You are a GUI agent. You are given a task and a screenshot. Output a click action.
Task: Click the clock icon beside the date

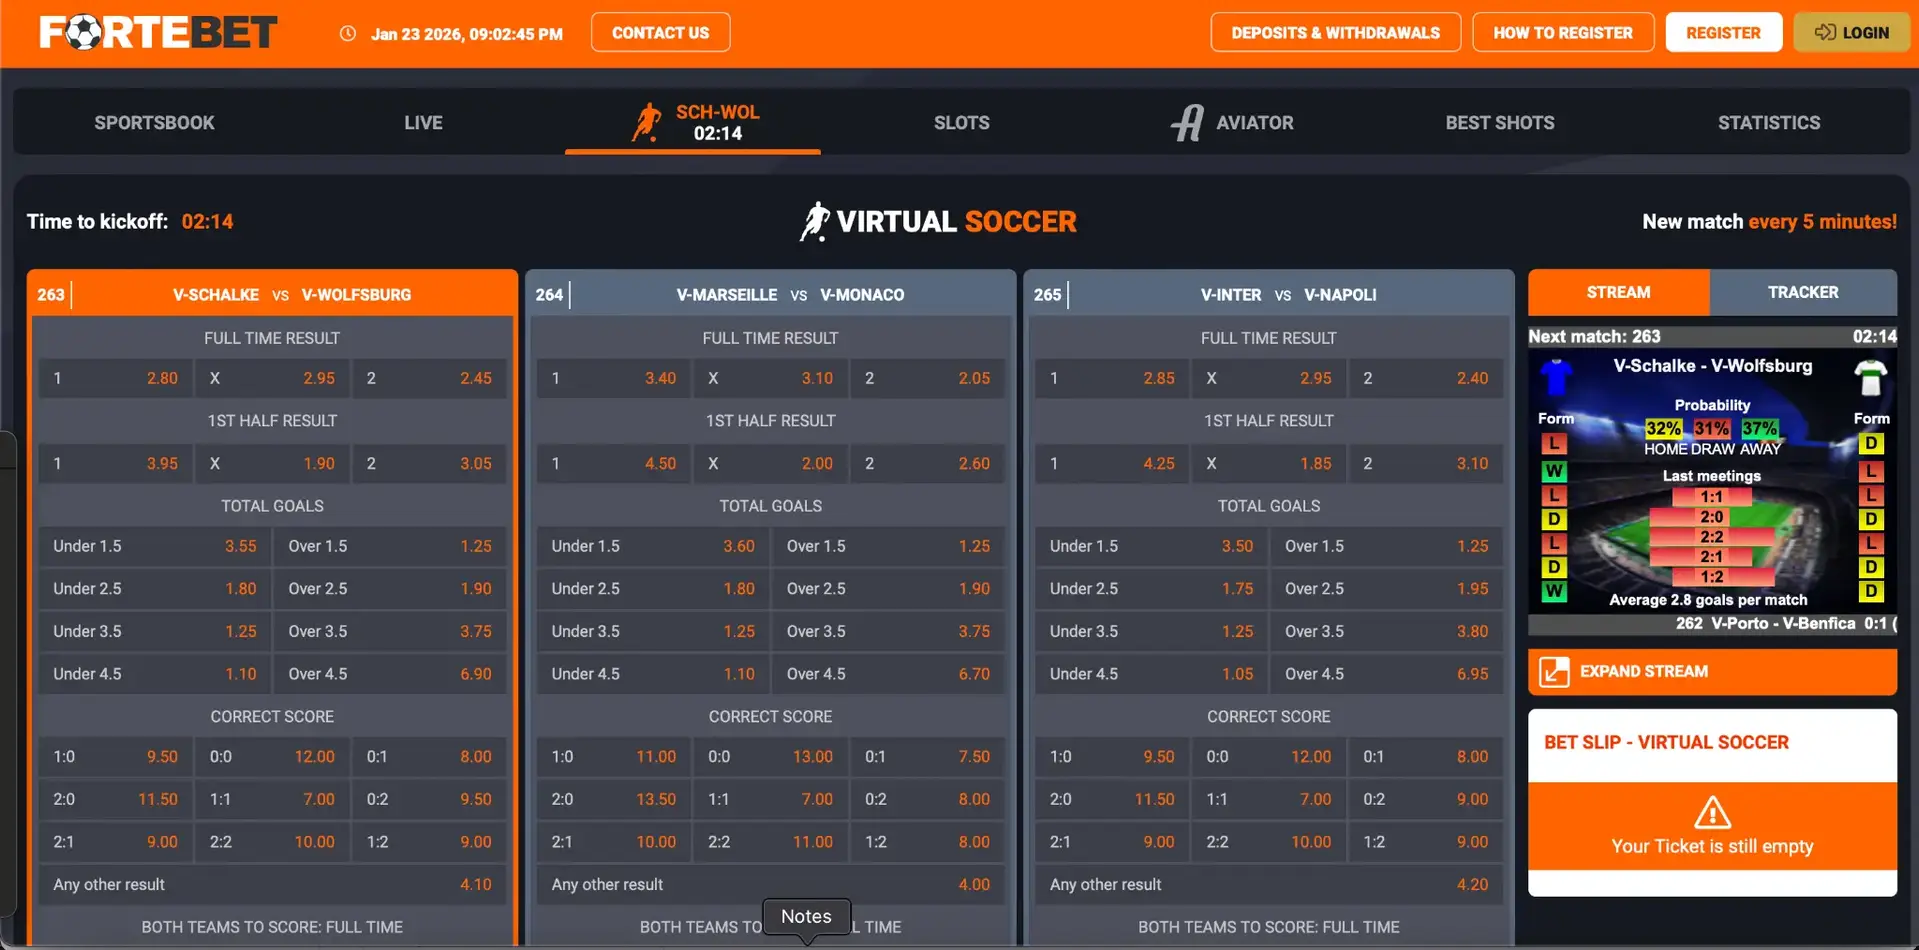(347, 32)
